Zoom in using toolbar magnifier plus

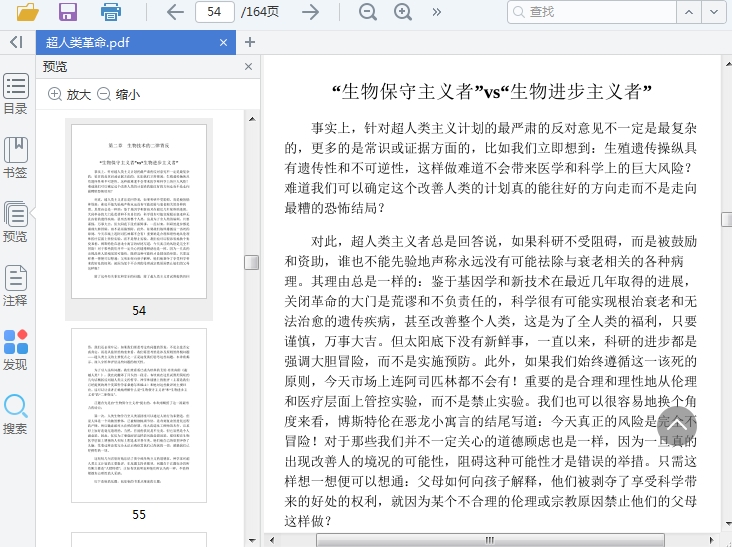click(x=403, y=12)
